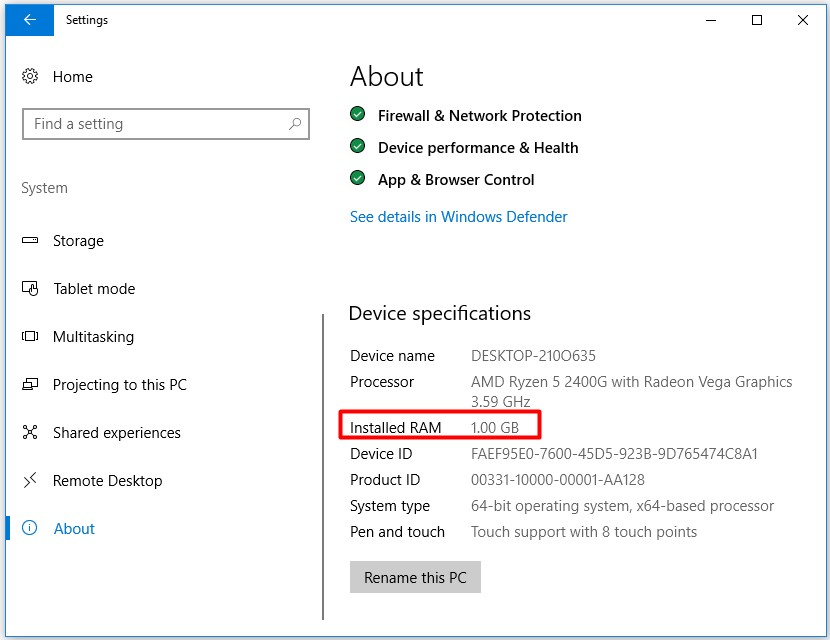This screenshot has height=640, width=830.
Task: Click the vertical scrollbar beside Device specifications
Action: (323, 466)
